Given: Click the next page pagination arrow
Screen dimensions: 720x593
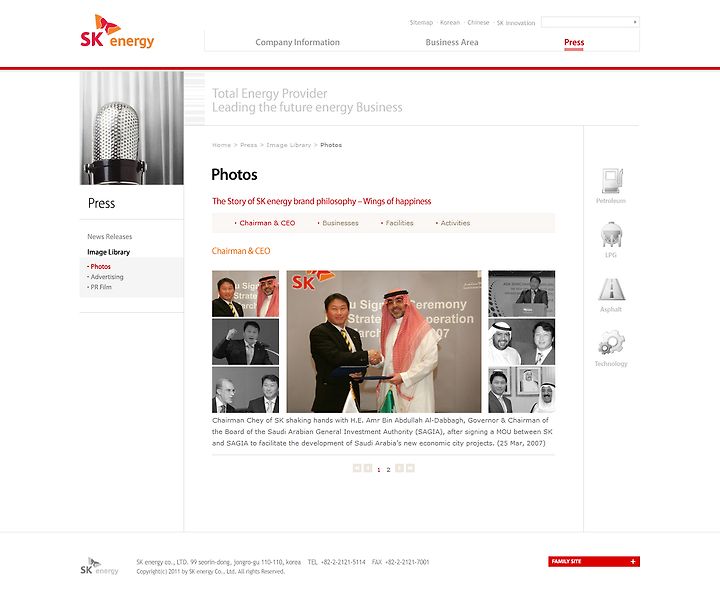Looking at the screenshot, I should [x=399, y=468].
